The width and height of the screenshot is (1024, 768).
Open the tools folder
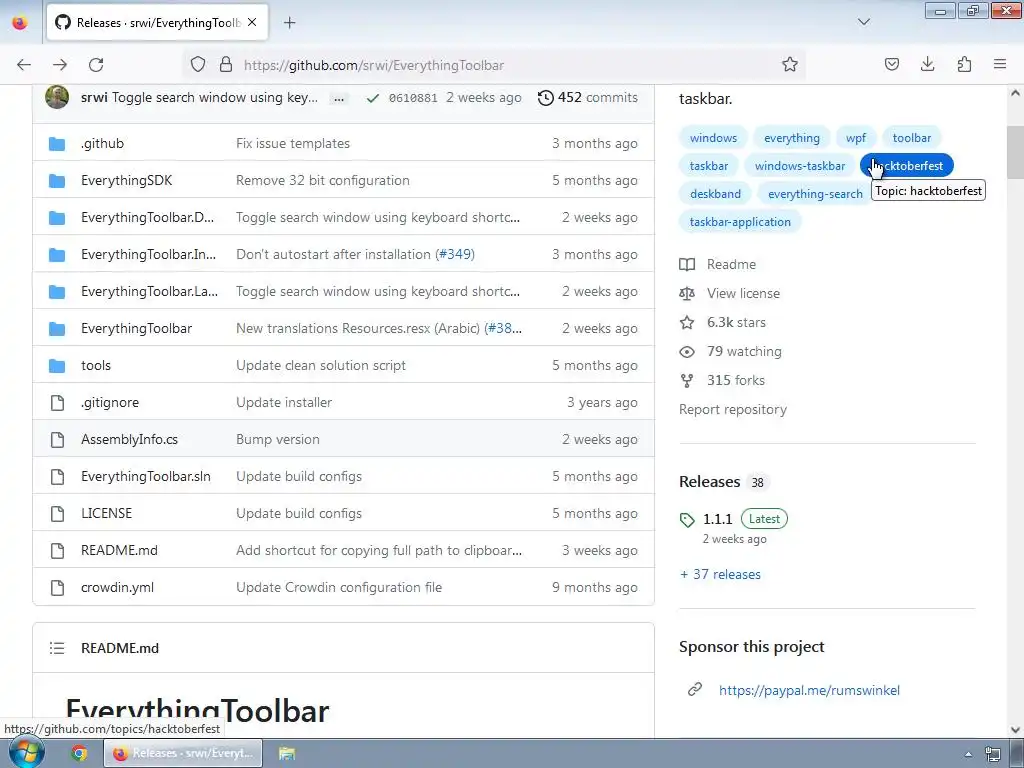pyautogui.click(x=96, y=365)
